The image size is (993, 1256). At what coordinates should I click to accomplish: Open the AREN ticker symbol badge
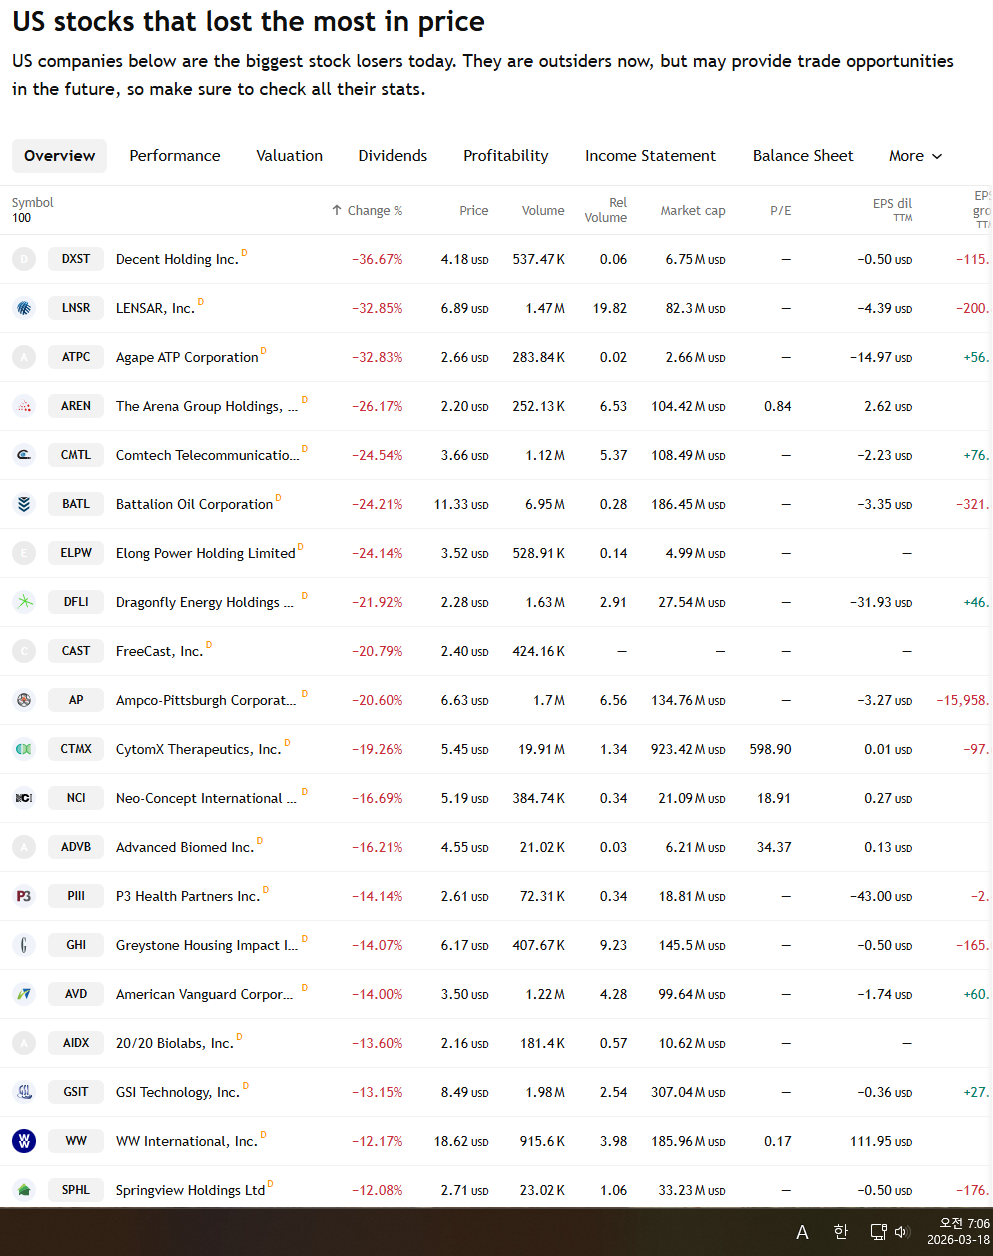[x=76, y=406]
